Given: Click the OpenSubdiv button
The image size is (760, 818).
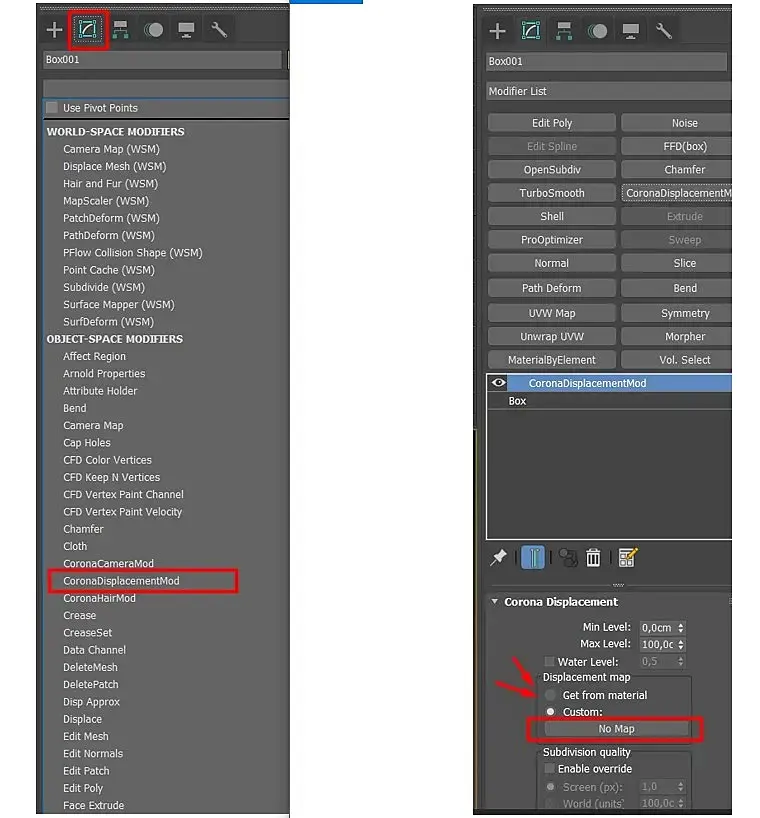Looking at the screenshot, I should (x=552, y=170).
